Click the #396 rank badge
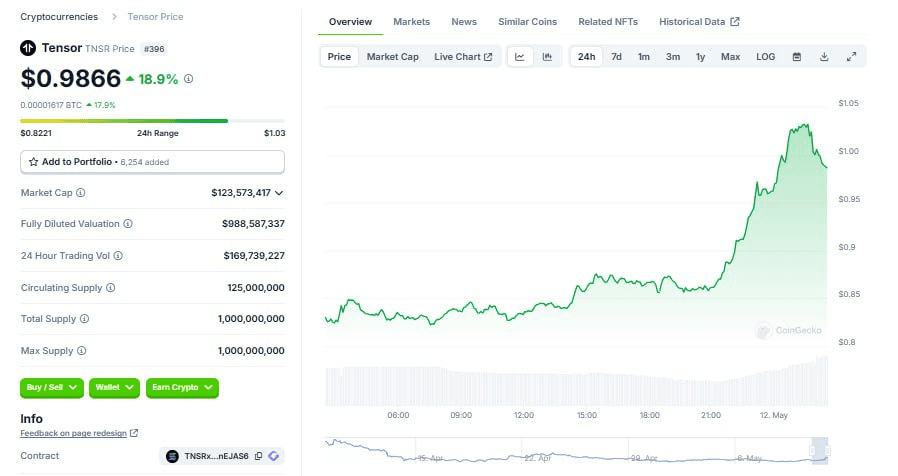The width and height of the screenshot is (898, 476). tap(154, 49)
